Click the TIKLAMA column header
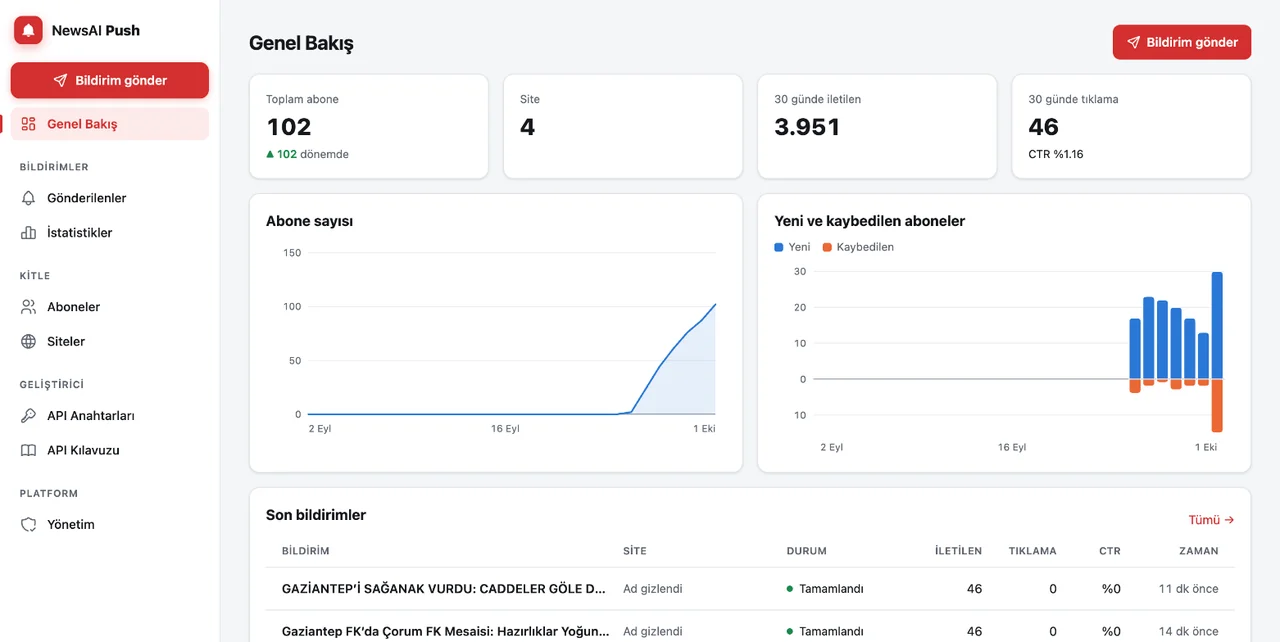The image size is (1280, 642). [1033, 551]
